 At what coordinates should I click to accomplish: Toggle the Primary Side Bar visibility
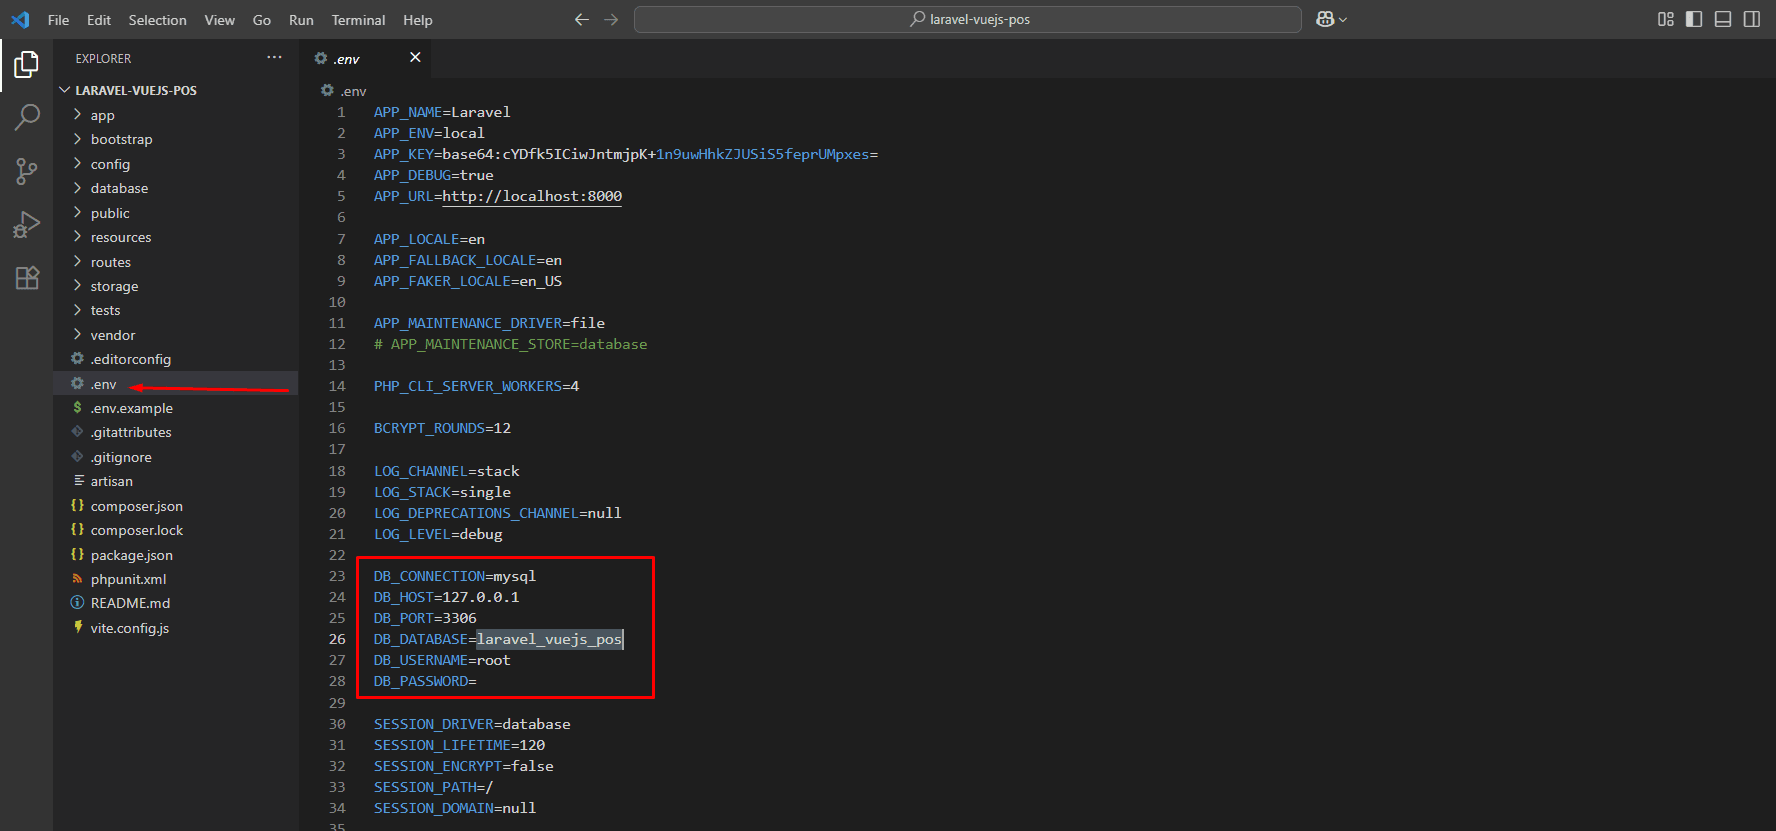click(1694, 19)
